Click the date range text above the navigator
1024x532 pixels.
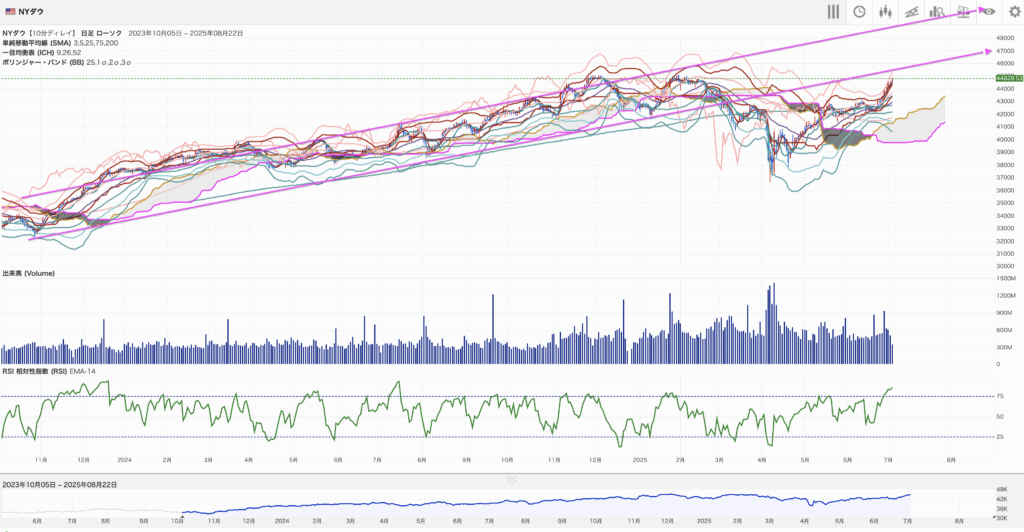tap(59, 484)
